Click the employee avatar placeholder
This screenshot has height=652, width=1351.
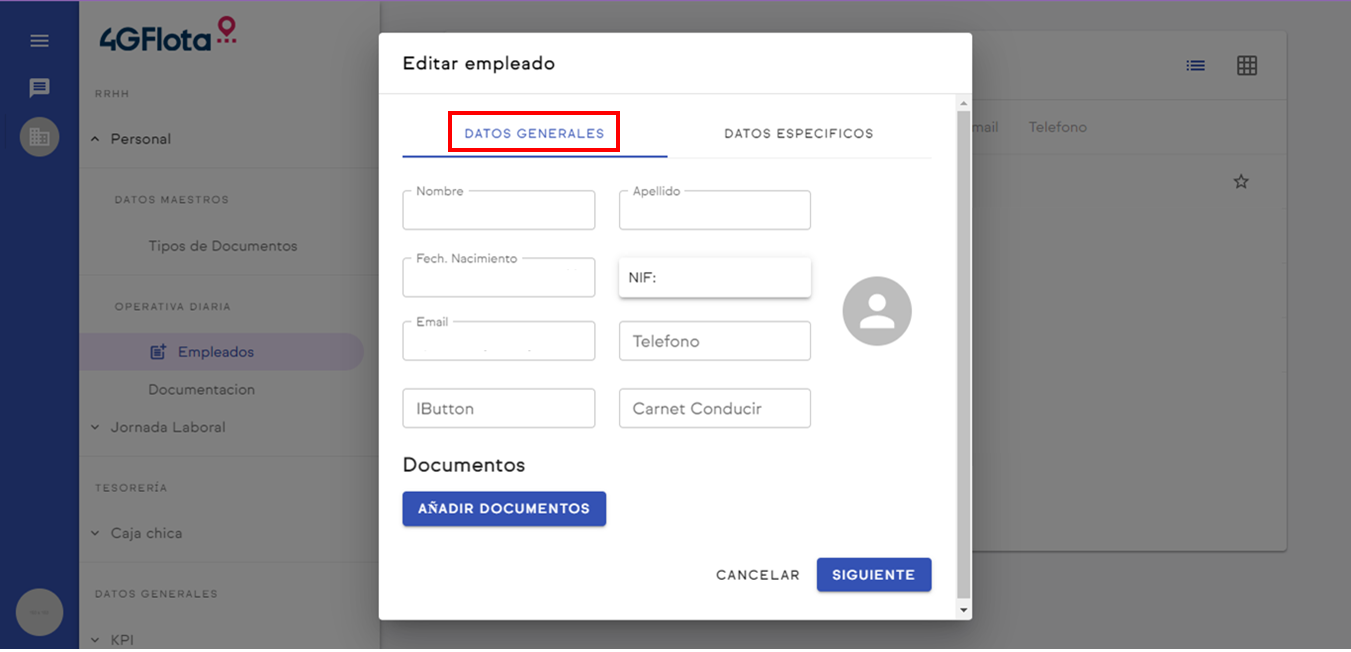pos(877,311)
